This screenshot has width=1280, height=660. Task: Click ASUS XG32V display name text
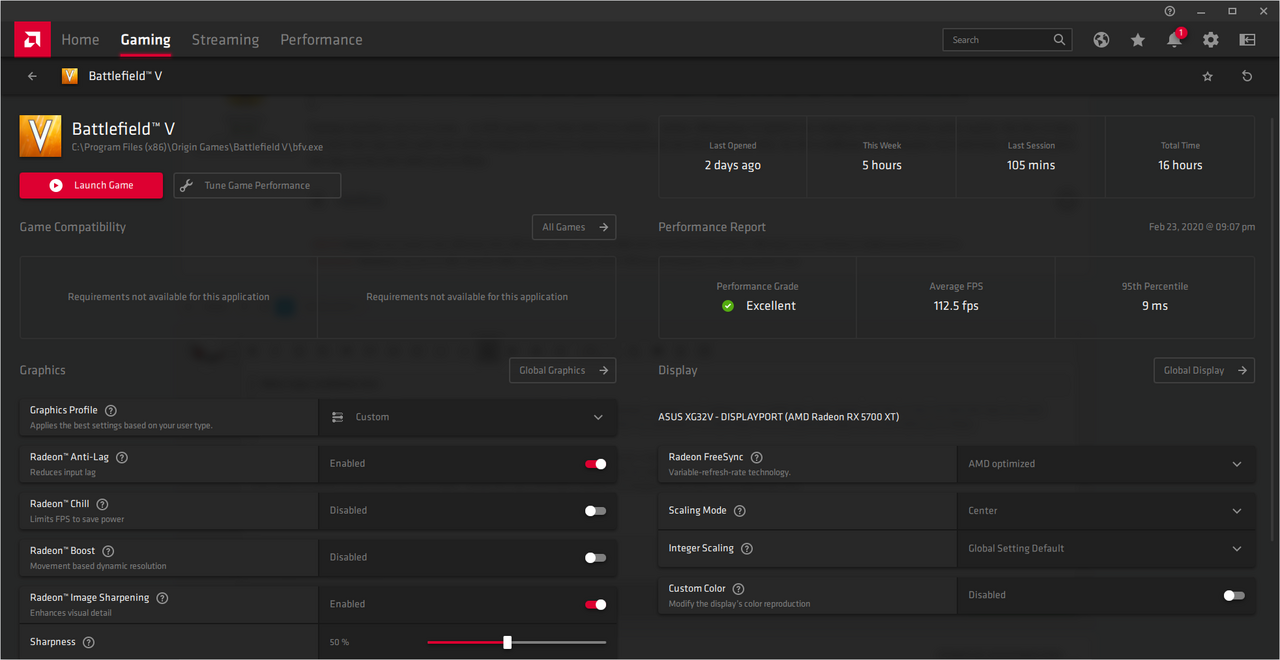778,417
